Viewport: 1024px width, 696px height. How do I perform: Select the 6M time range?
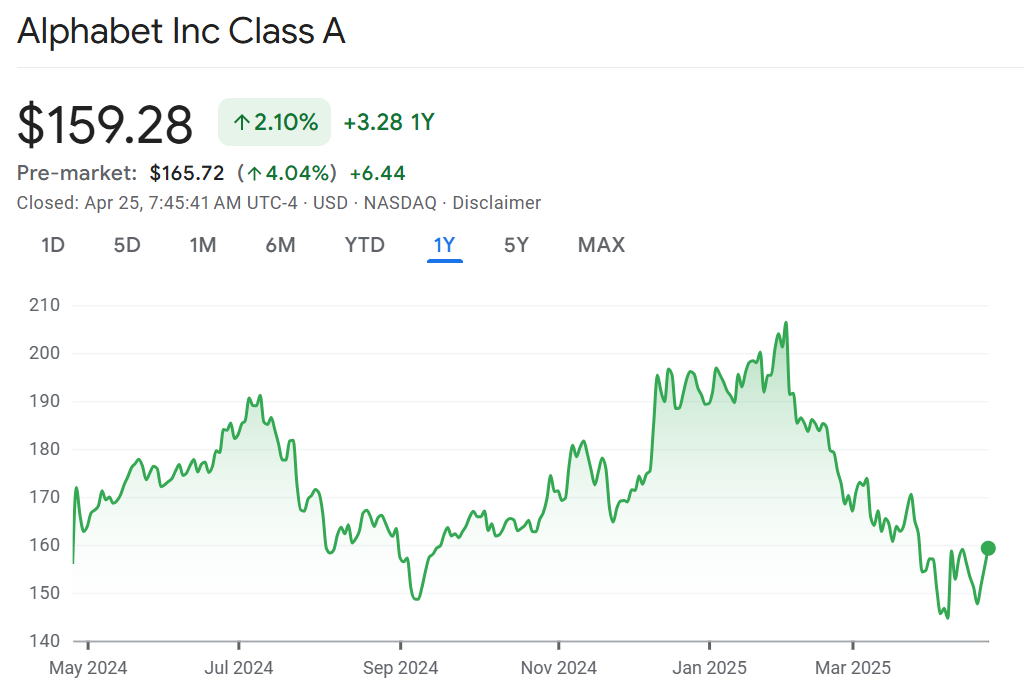click(280, 245)
